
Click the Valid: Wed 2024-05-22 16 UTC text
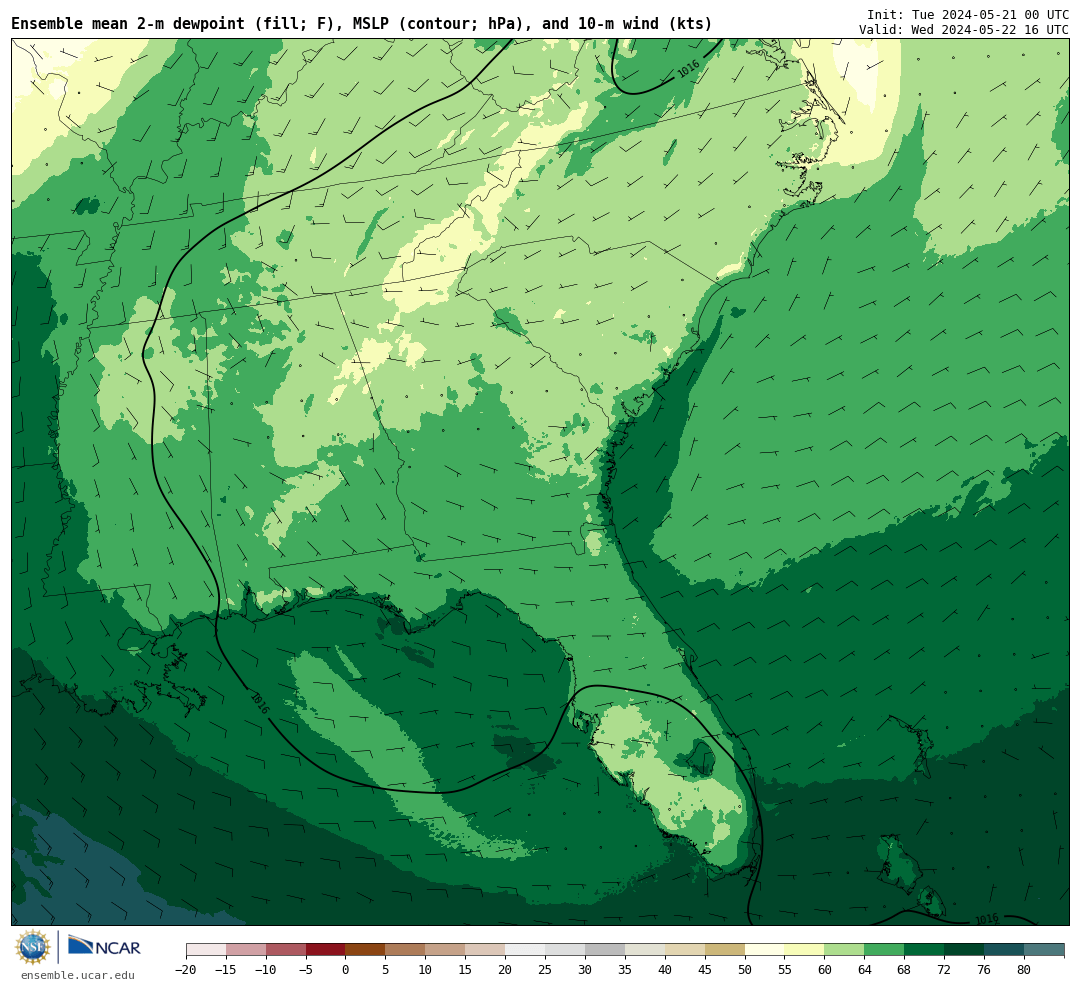[964, 30]
